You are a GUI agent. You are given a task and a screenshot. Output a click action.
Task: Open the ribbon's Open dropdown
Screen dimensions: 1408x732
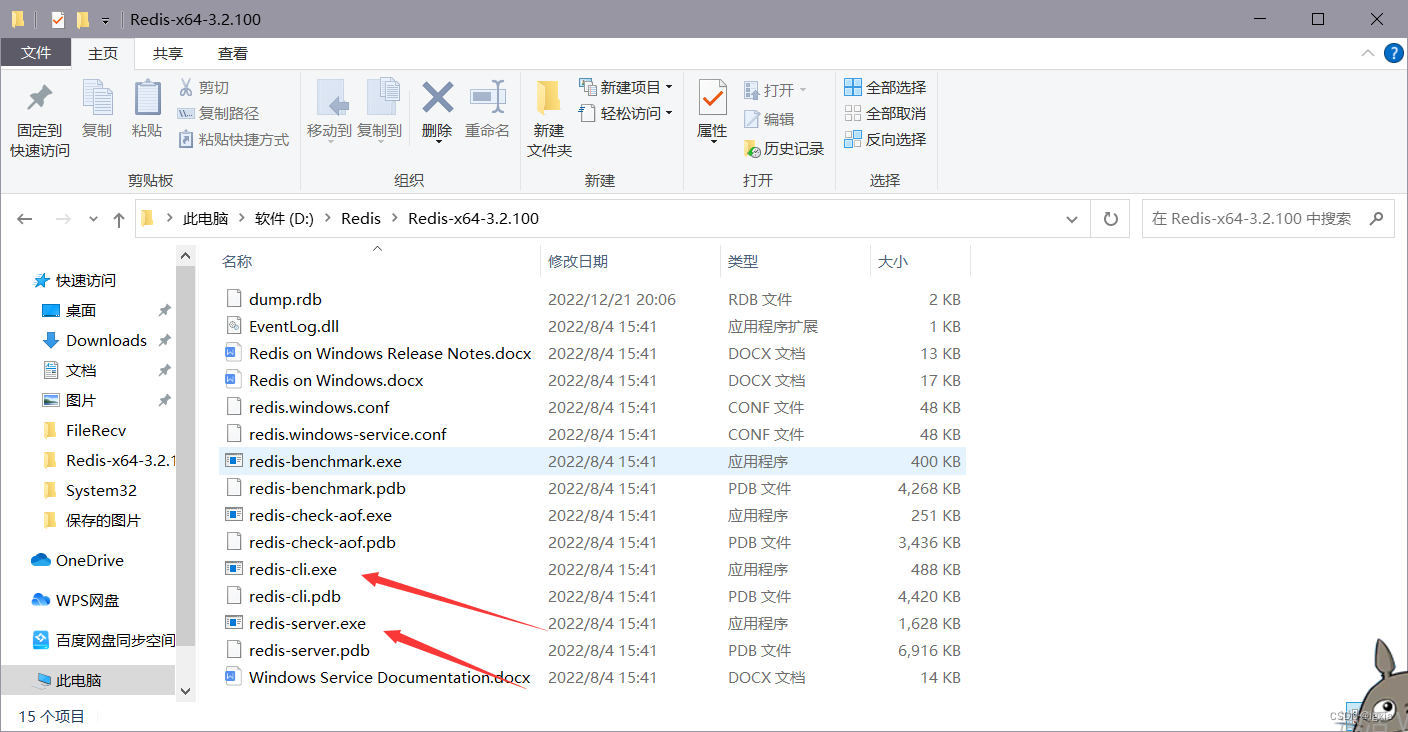(x=775, y=90)
